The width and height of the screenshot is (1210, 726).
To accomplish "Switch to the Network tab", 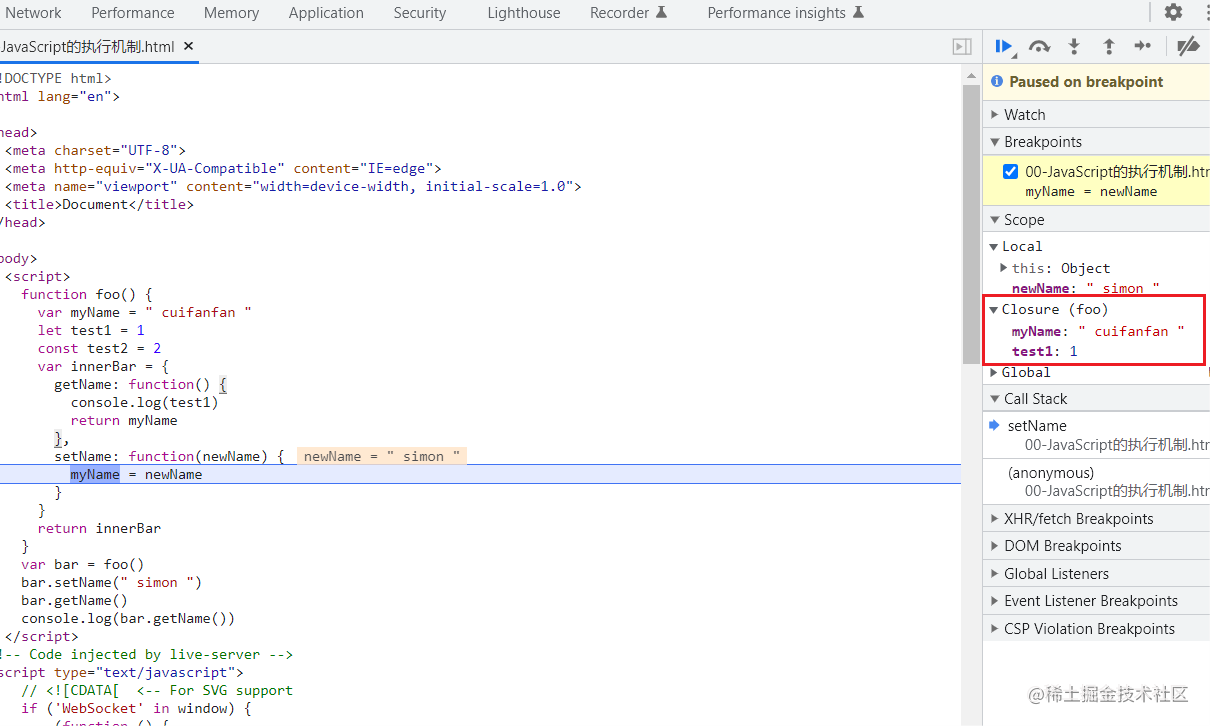I will tap(33, 13).
